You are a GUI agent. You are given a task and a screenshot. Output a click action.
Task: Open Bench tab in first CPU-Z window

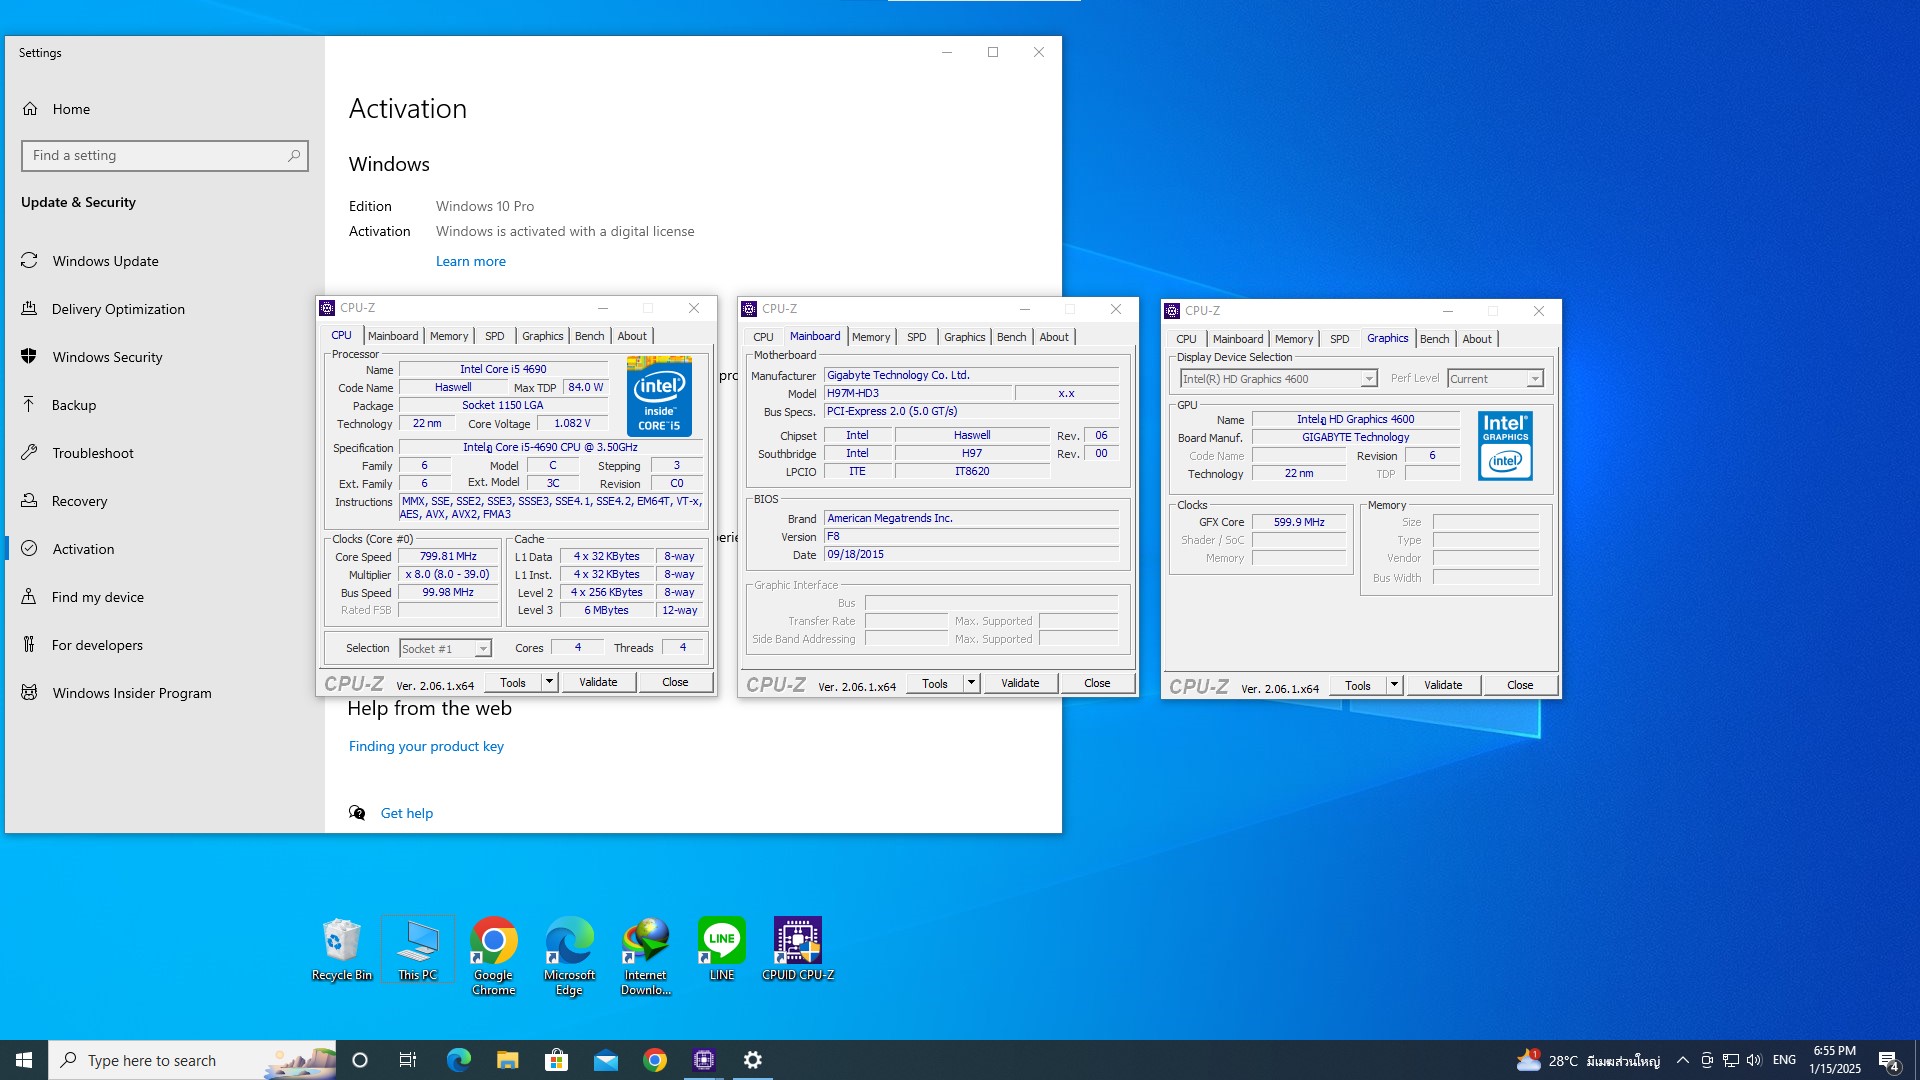(590, 336)
